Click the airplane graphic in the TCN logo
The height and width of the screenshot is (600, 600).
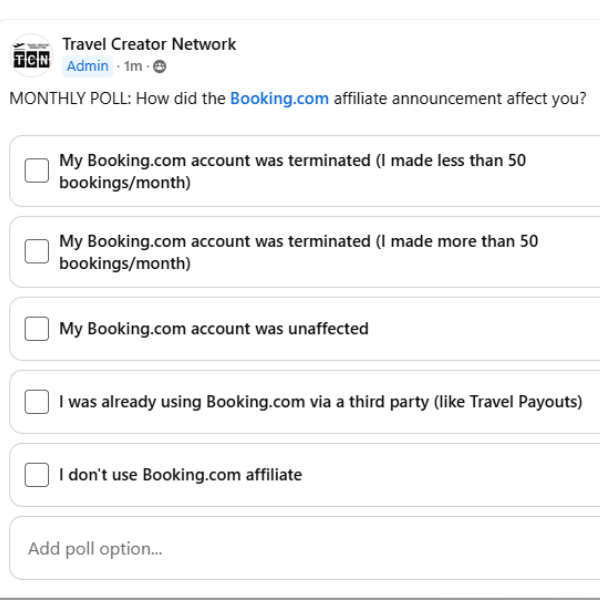[19, 46]
